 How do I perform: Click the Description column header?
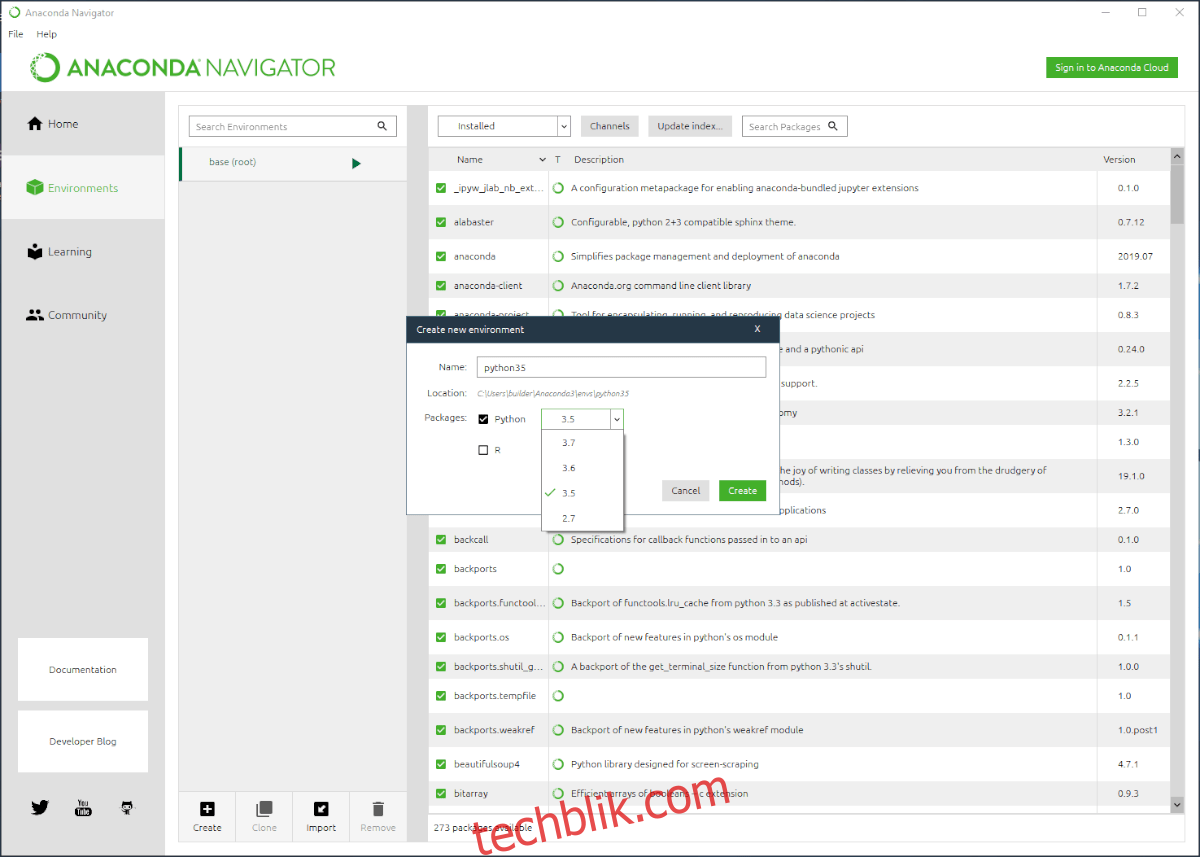[599, 160]
